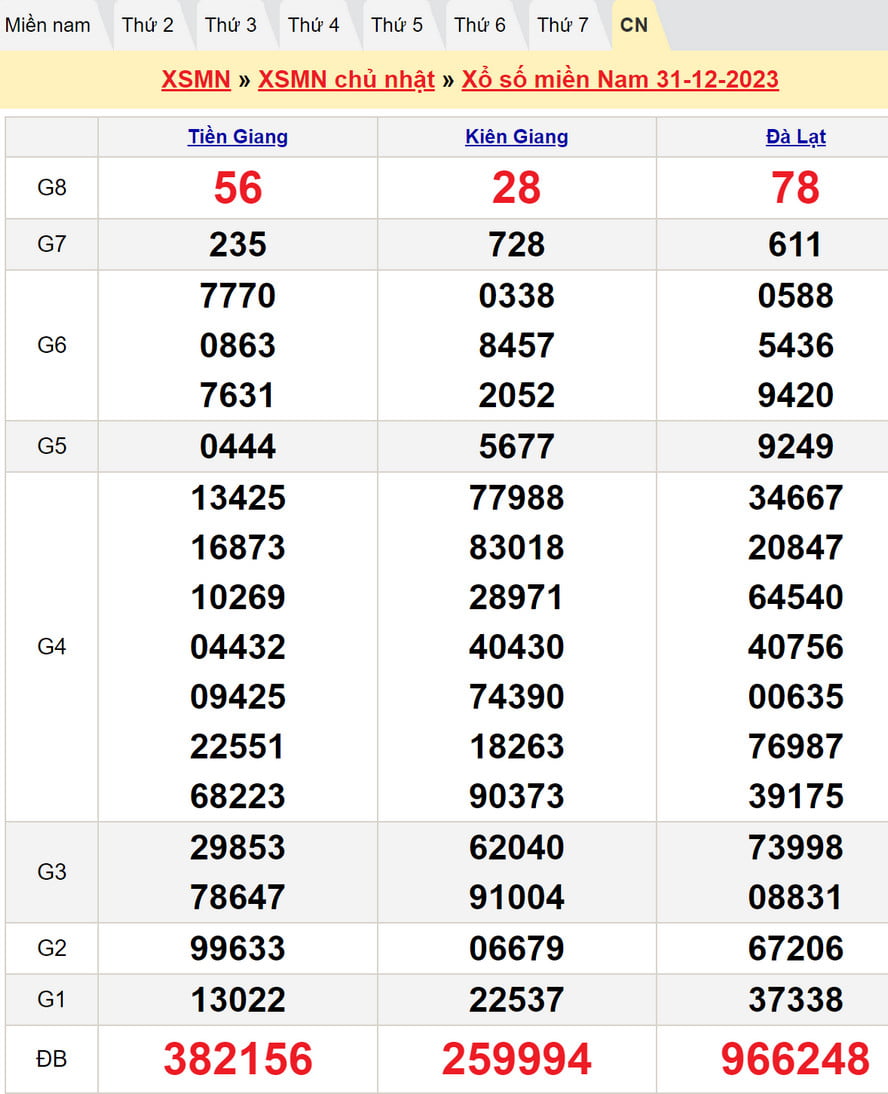Open Xổ số miền Nam 31-12-2023 link

click(x=620, y=80)
